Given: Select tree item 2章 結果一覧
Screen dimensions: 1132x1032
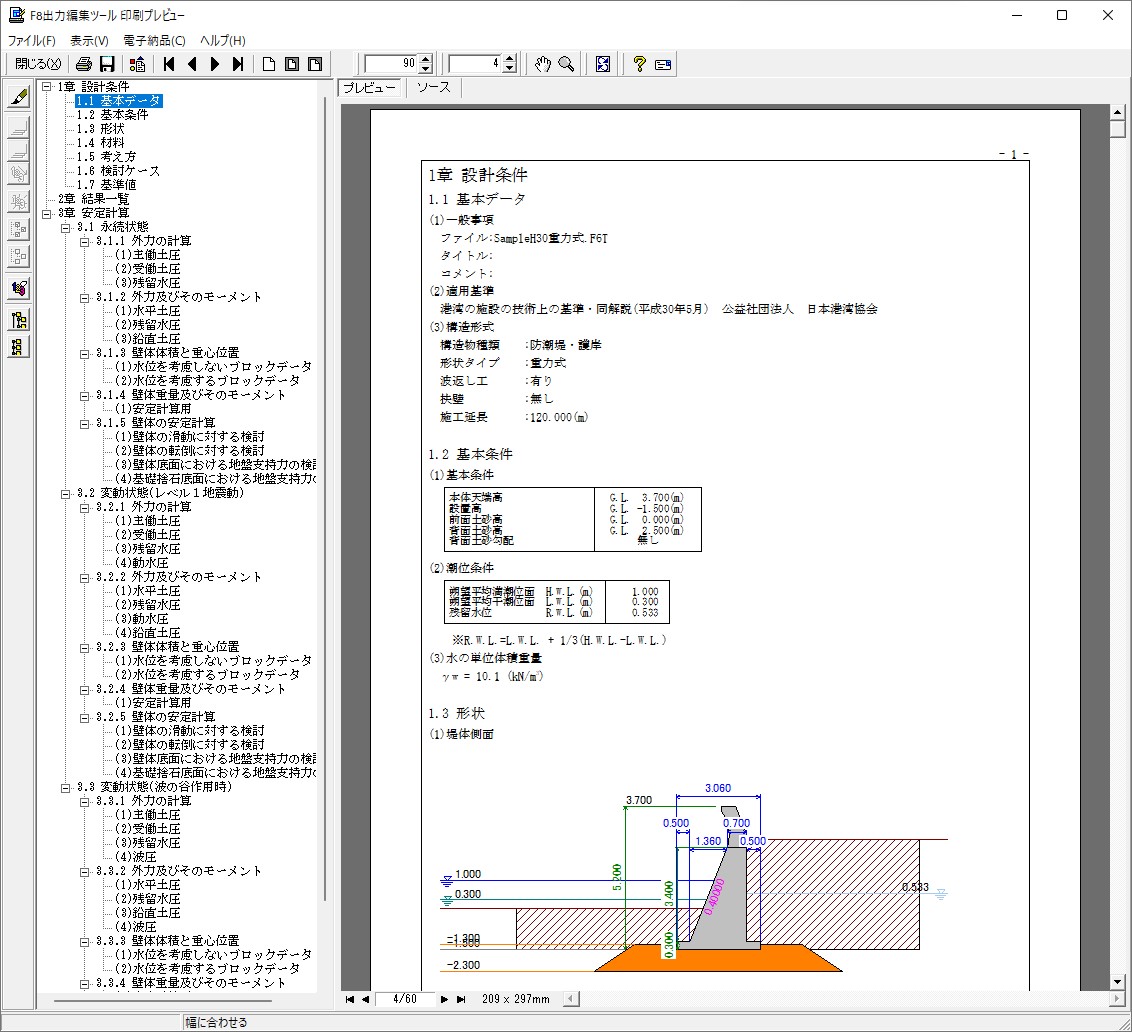Looking at the screenshot, I should 94,199.
